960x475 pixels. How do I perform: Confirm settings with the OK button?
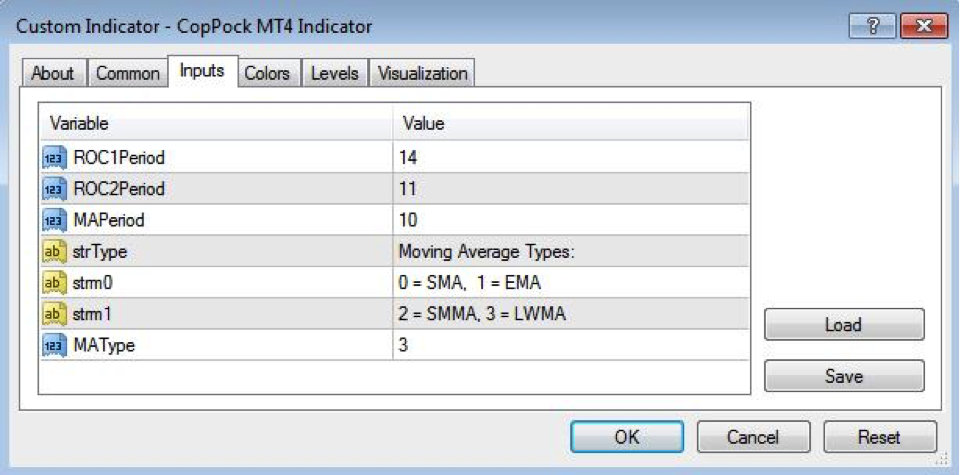[x=627, y=436]
